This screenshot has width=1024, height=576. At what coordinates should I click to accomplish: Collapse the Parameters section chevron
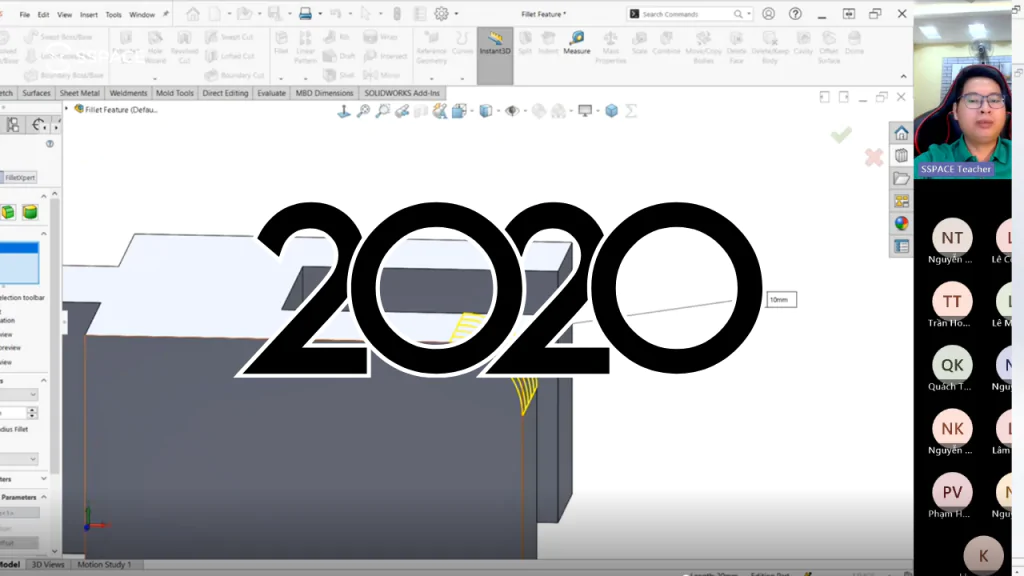click(x=44, y=497)
